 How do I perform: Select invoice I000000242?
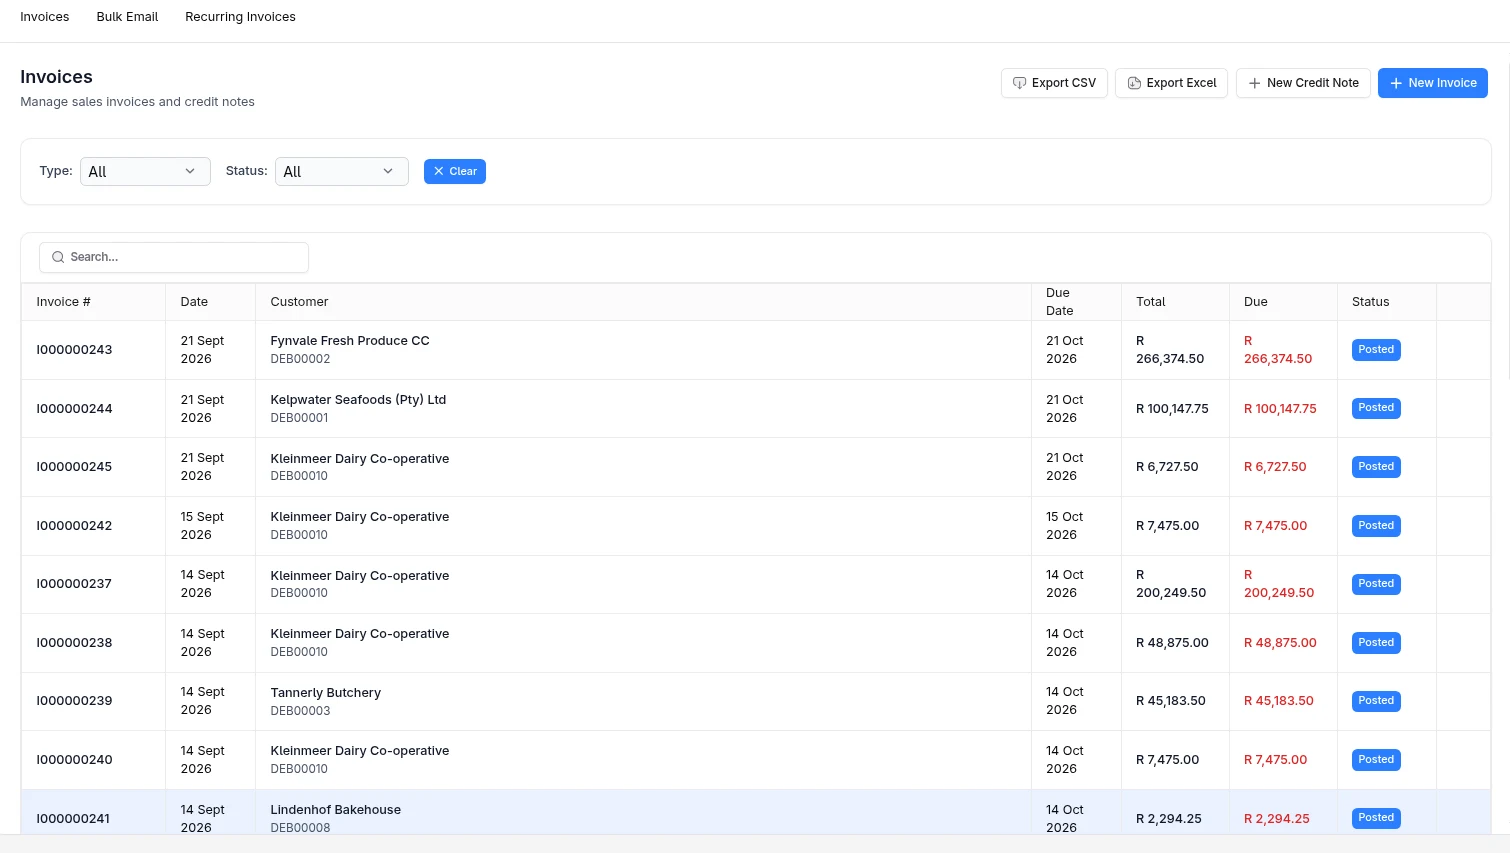pos(74,526)
